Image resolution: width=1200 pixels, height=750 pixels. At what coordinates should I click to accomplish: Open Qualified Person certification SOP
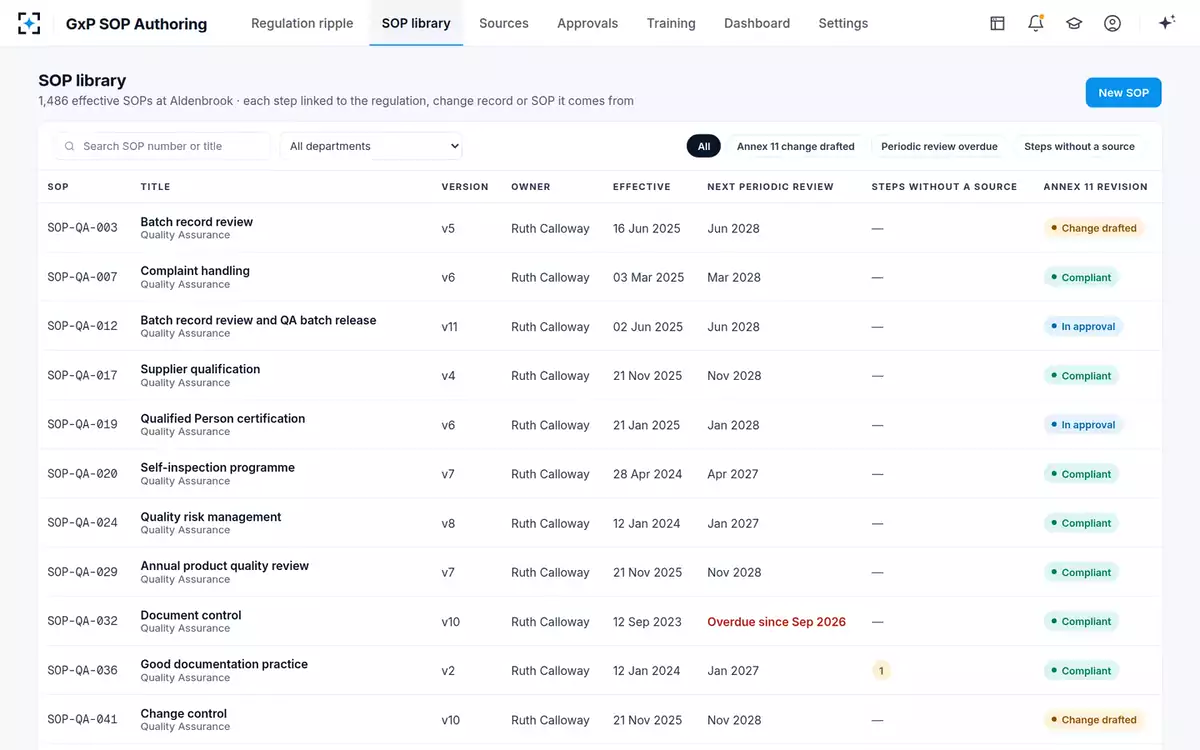point(223,418)
